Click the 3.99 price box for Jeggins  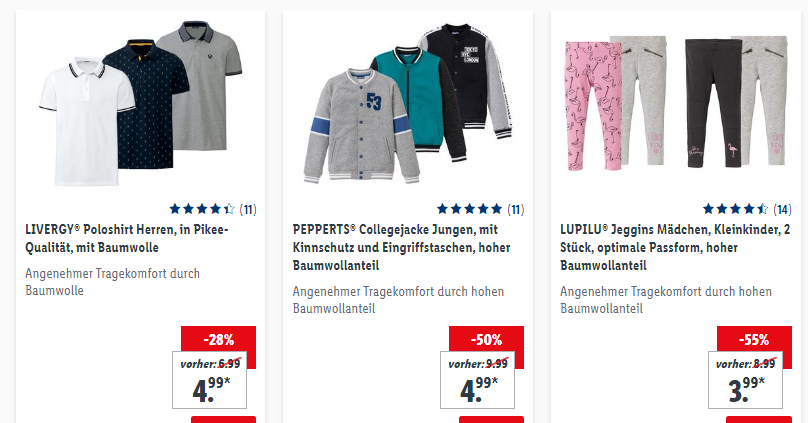pos(745,380)
